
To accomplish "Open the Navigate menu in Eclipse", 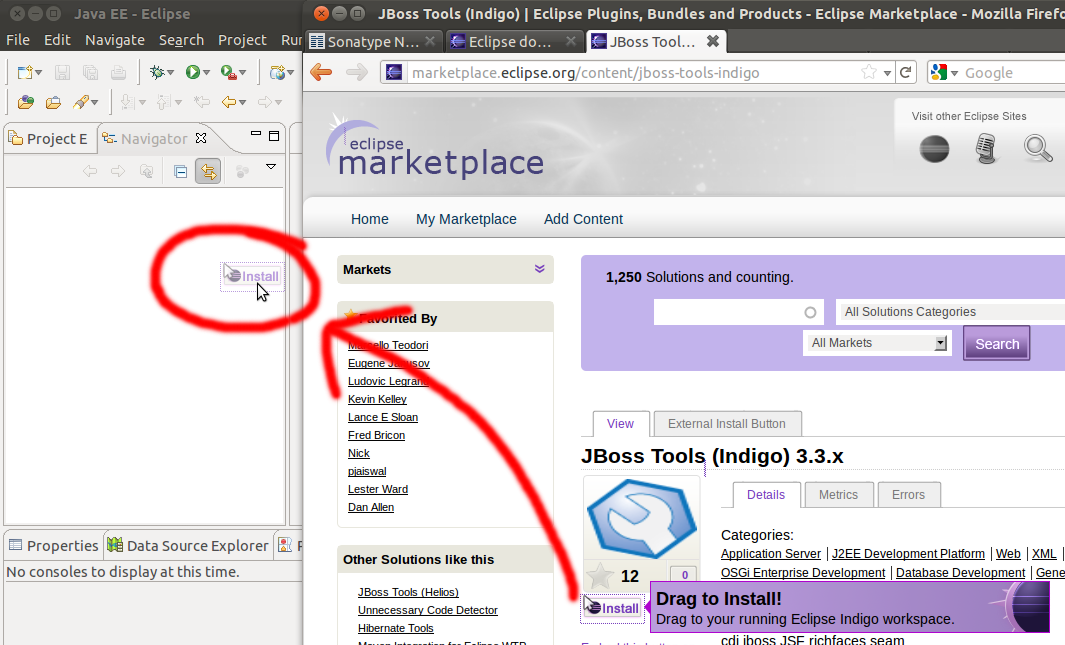I will 115,40.
